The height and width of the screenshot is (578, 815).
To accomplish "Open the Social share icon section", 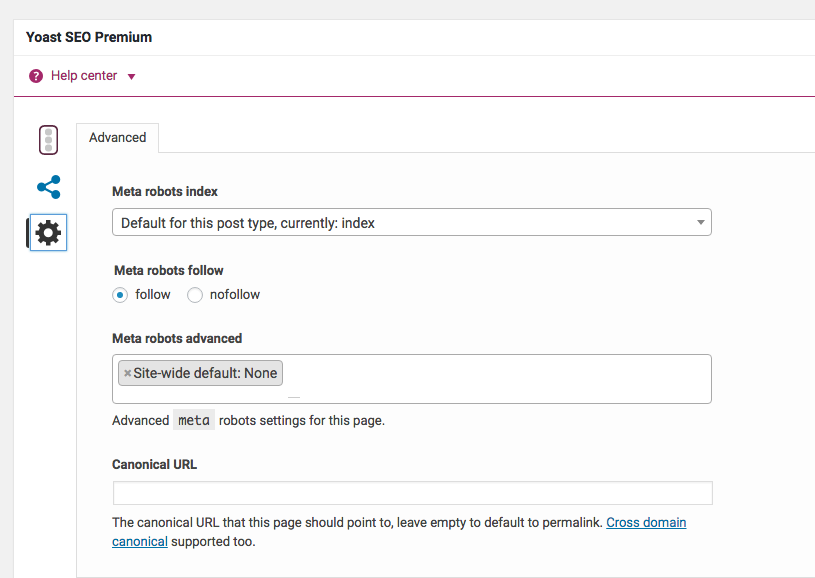I will coord(48,187).
